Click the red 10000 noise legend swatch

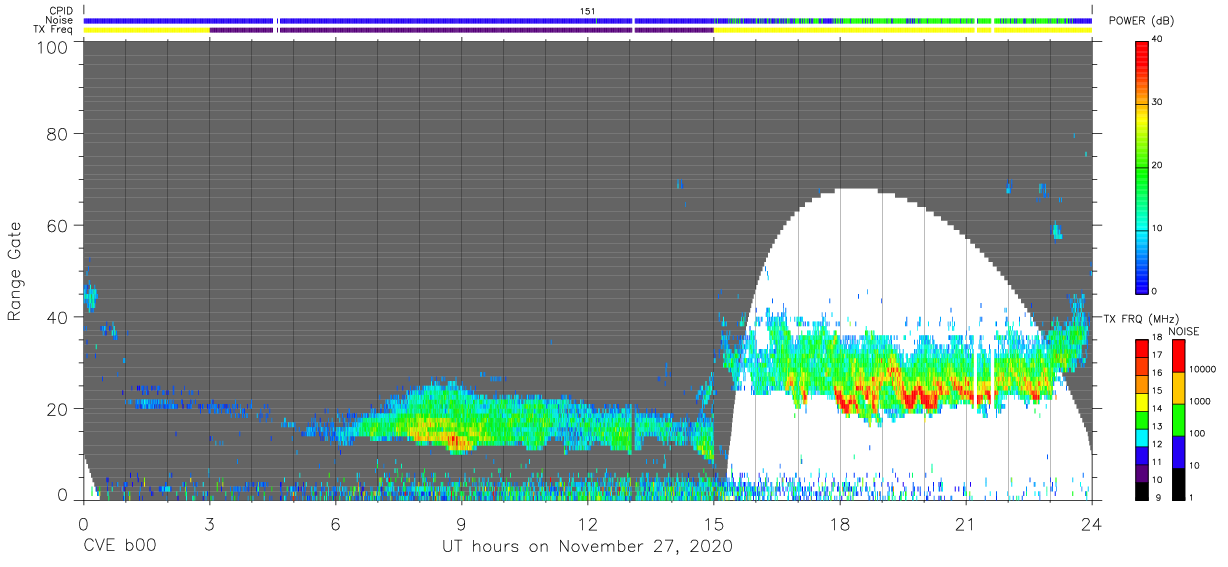1178,356
